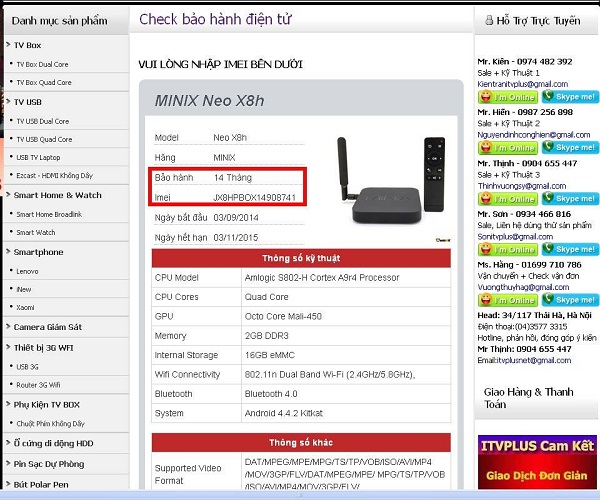This screenshot has height=500, width=600.
Task: Click the Amlogic S802-H CPU Model cell
Action: (x=346, y=278)
